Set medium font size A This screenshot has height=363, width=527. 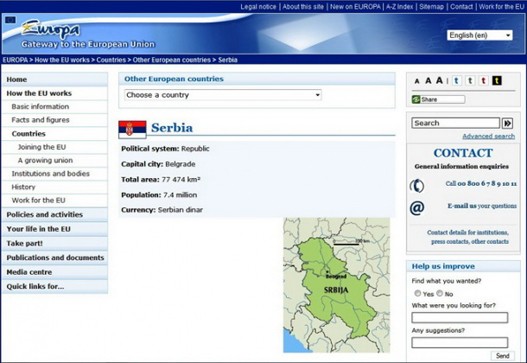click(428, 81)
